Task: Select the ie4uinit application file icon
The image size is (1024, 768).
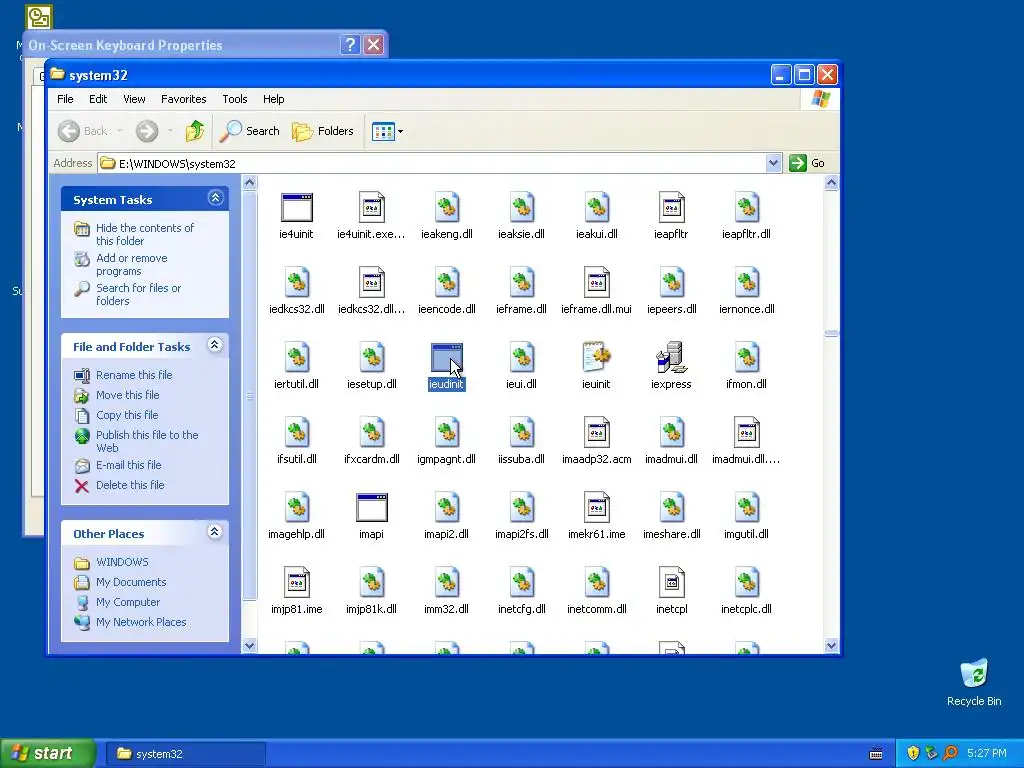Action: (296, 208)
